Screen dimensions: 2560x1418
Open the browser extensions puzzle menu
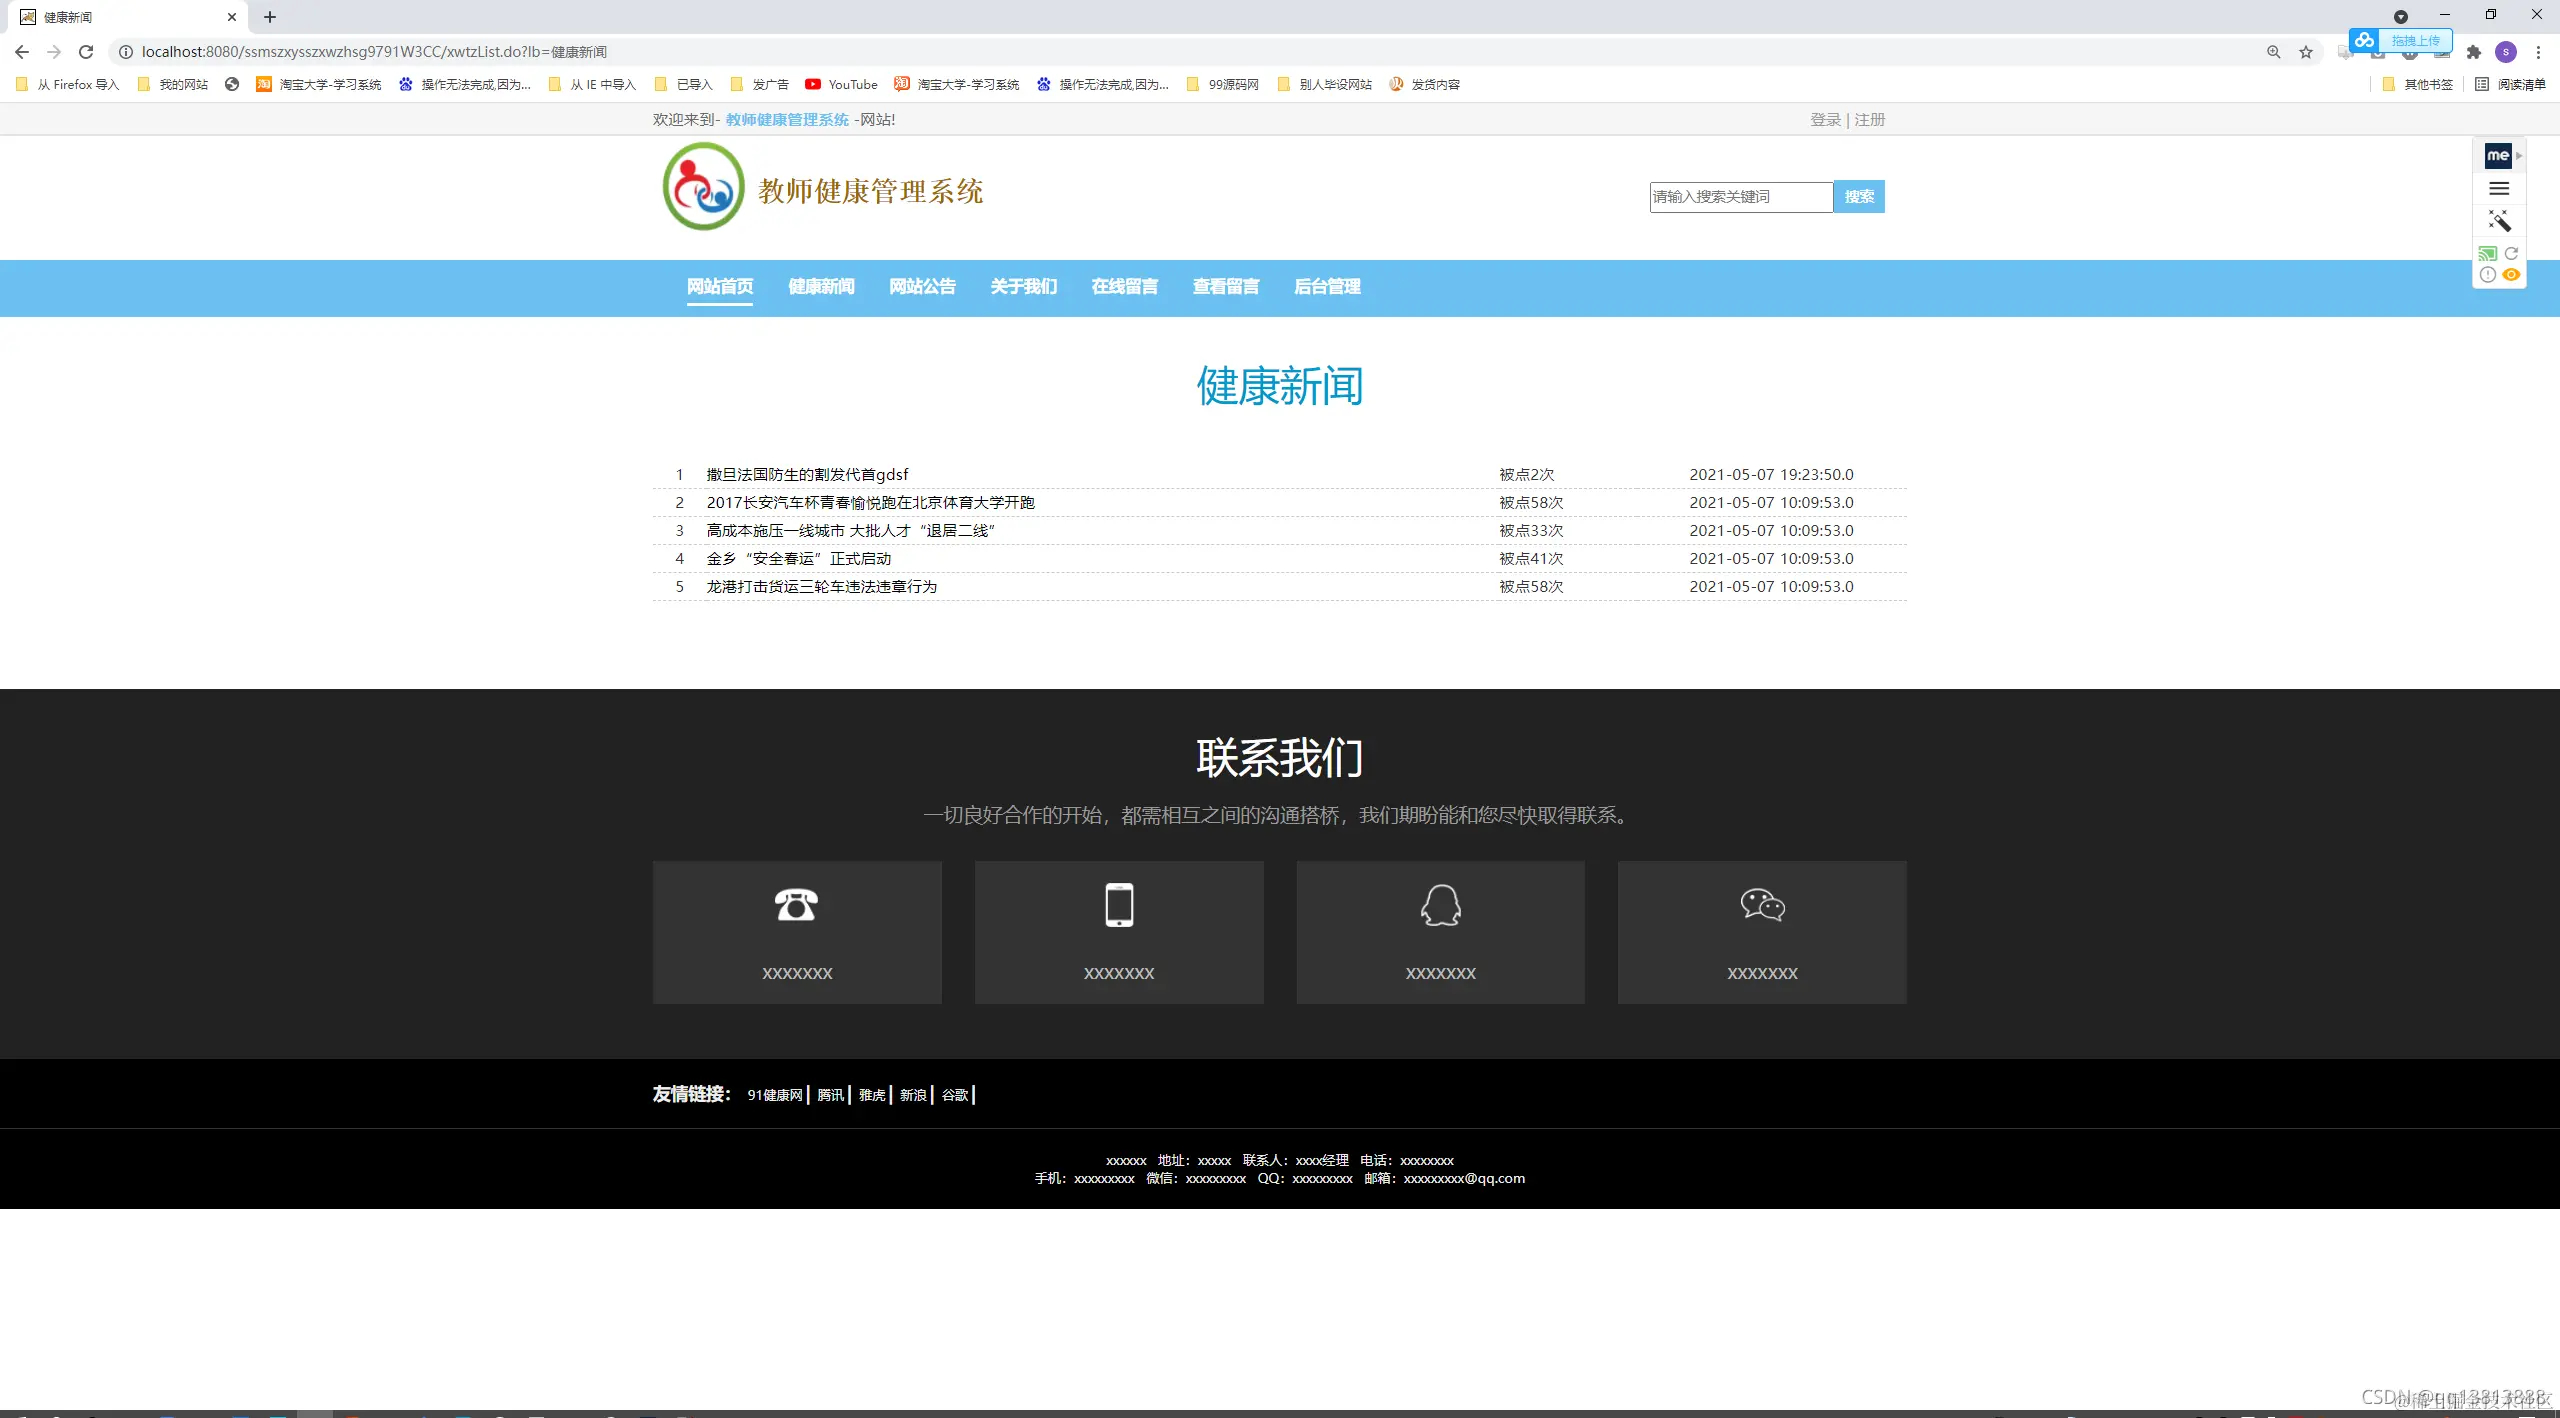(x=2473, y=51)
